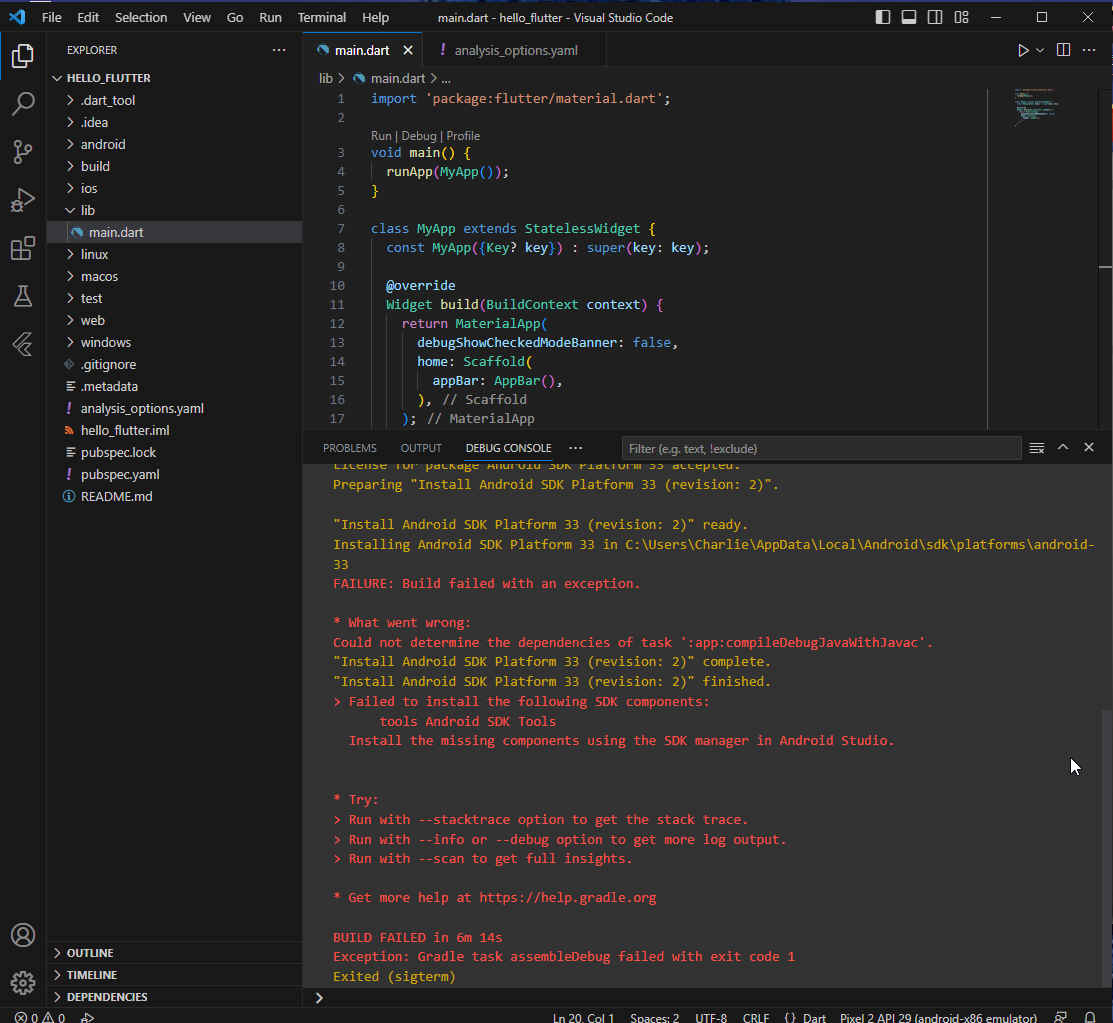1113x1023 pixels.
Task: Open pubspec.yaml in the explorer
Action: (120, 474)
